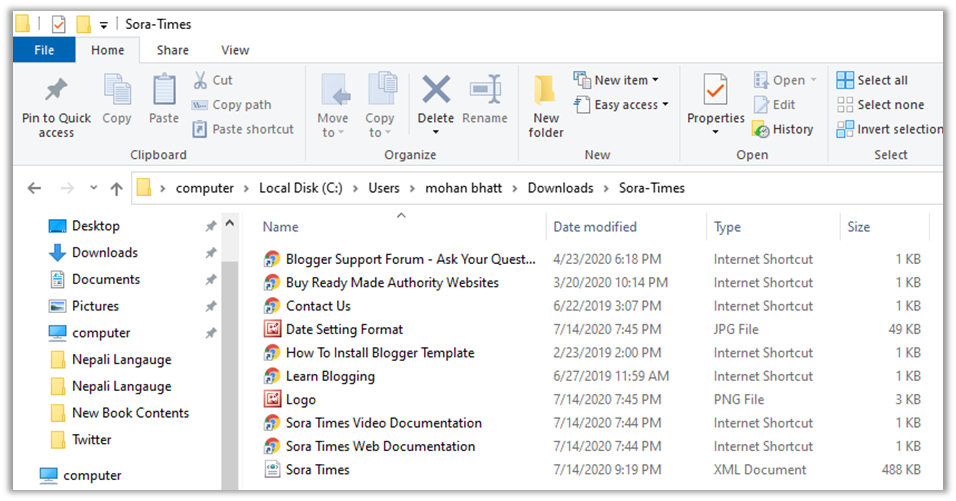
Task: Open the File menu
Action: coord(44,50)
